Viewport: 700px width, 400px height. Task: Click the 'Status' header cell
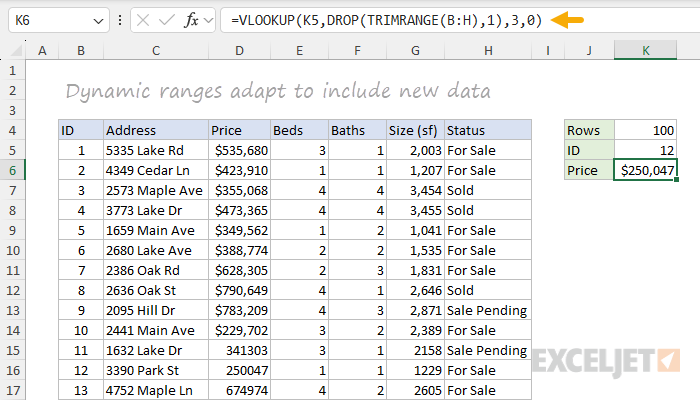tap(488, 130)
